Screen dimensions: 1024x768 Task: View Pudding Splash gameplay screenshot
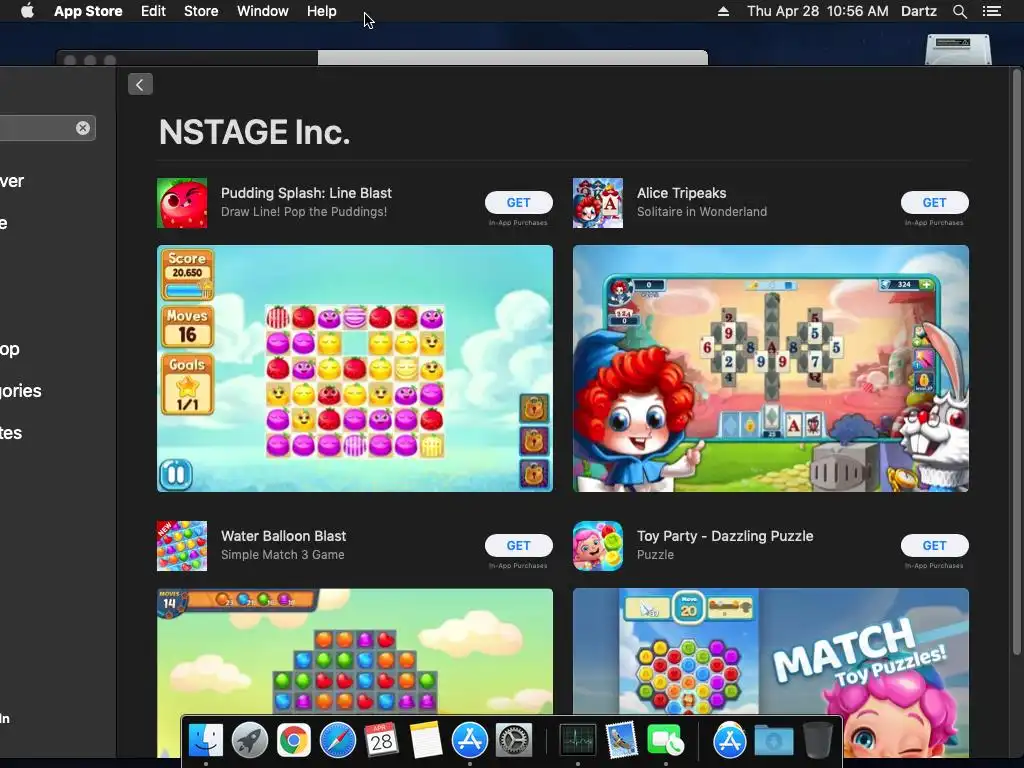click(x=355, y=368)
